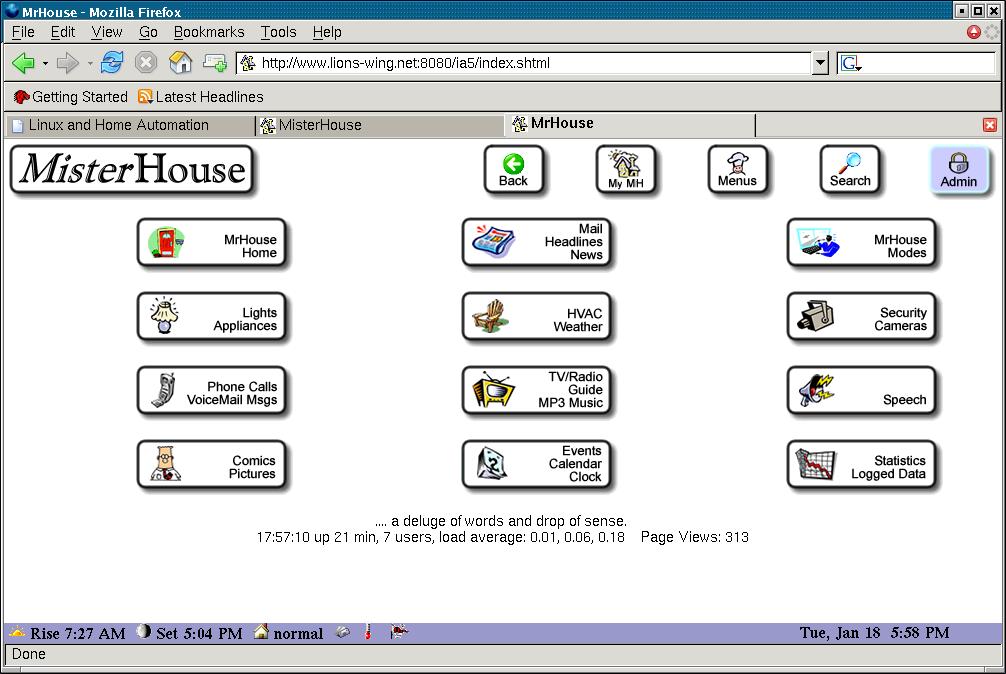Viewport: 1006px width, 674px height.
Task: Expand the URL bar history dropdown
Action: [x=820, y=63]
